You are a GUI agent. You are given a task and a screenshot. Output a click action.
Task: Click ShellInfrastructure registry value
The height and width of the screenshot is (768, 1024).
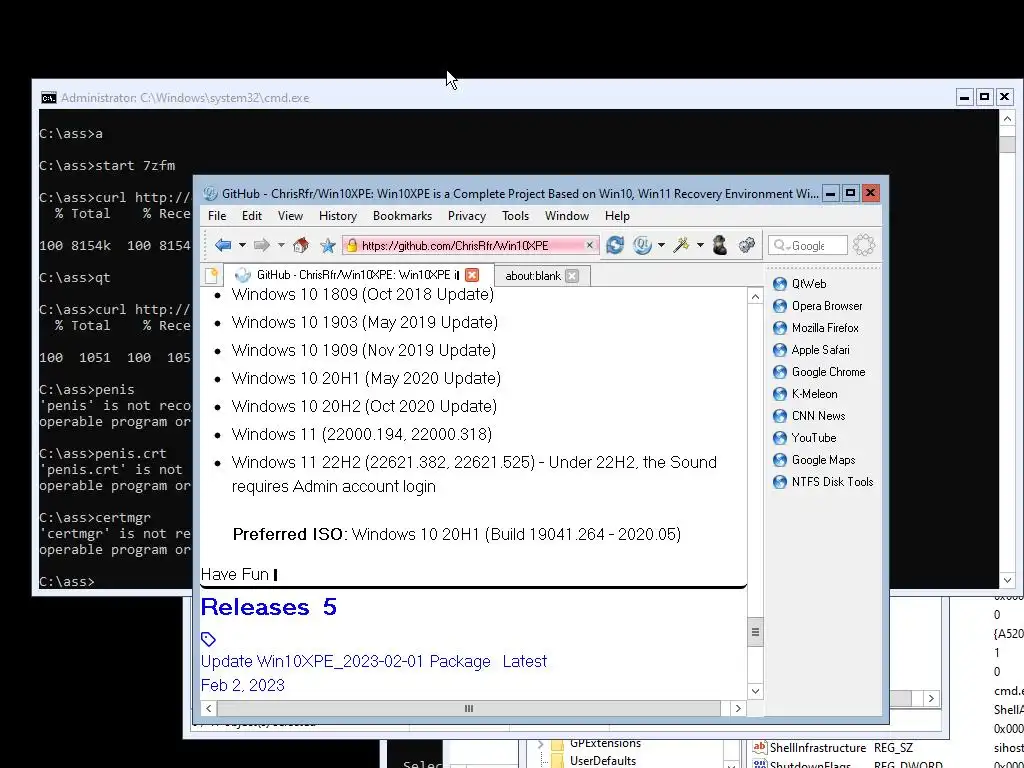click(x=818, y=748)
